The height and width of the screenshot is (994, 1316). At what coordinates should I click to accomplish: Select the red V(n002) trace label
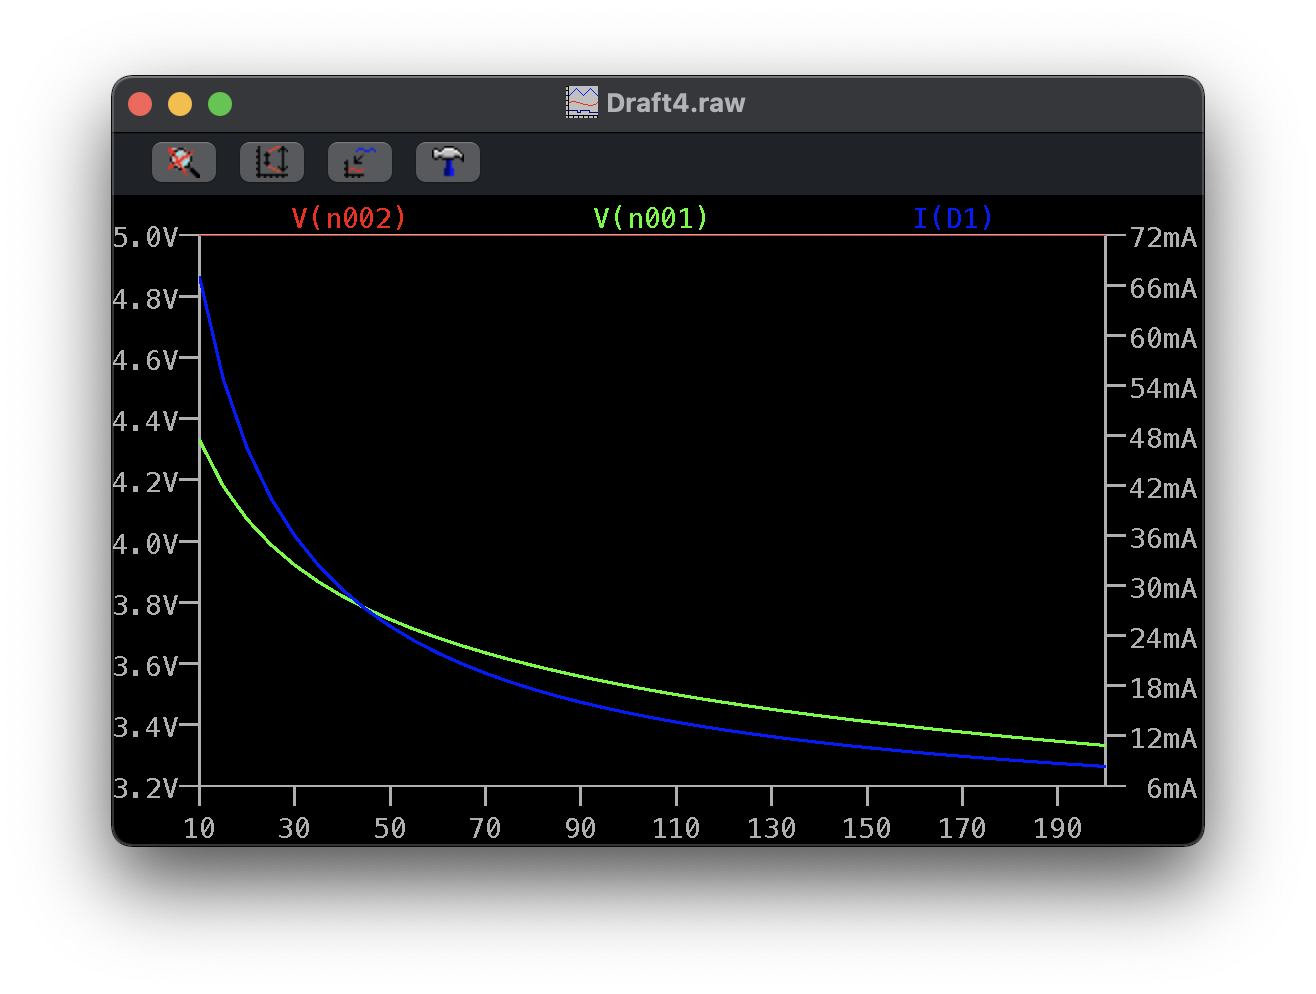tap(349, 218)
